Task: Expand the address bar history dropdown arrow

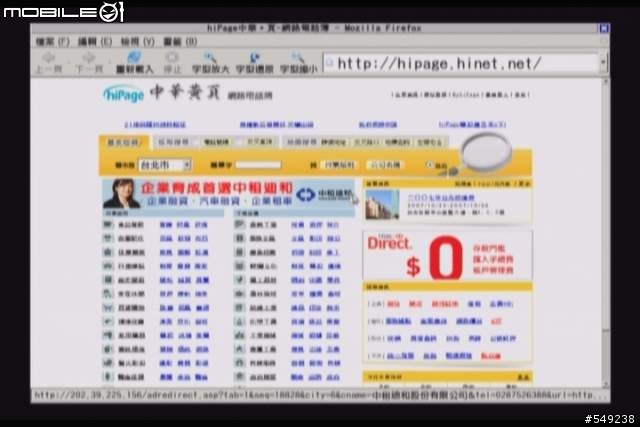Action: click(603, 63)
